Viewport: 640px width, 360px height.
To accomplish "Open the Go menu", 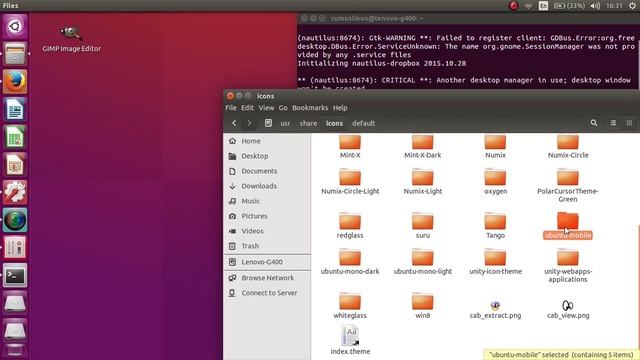I will [x=283, y=108].
